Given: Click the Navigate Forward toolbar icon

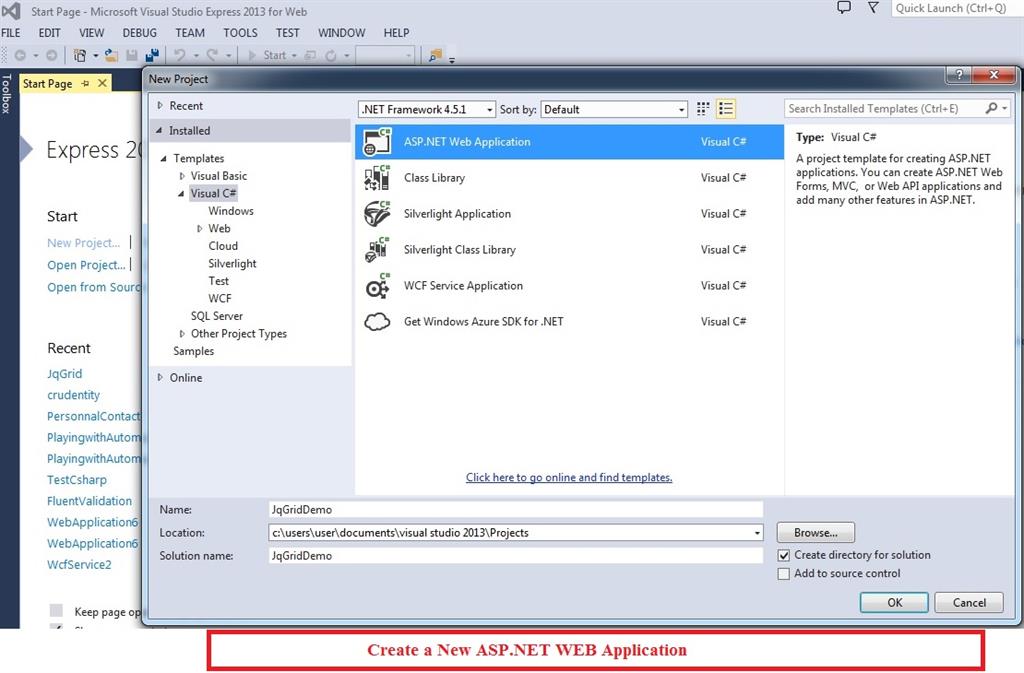Looking at the screenshot, I should (52, 55).
